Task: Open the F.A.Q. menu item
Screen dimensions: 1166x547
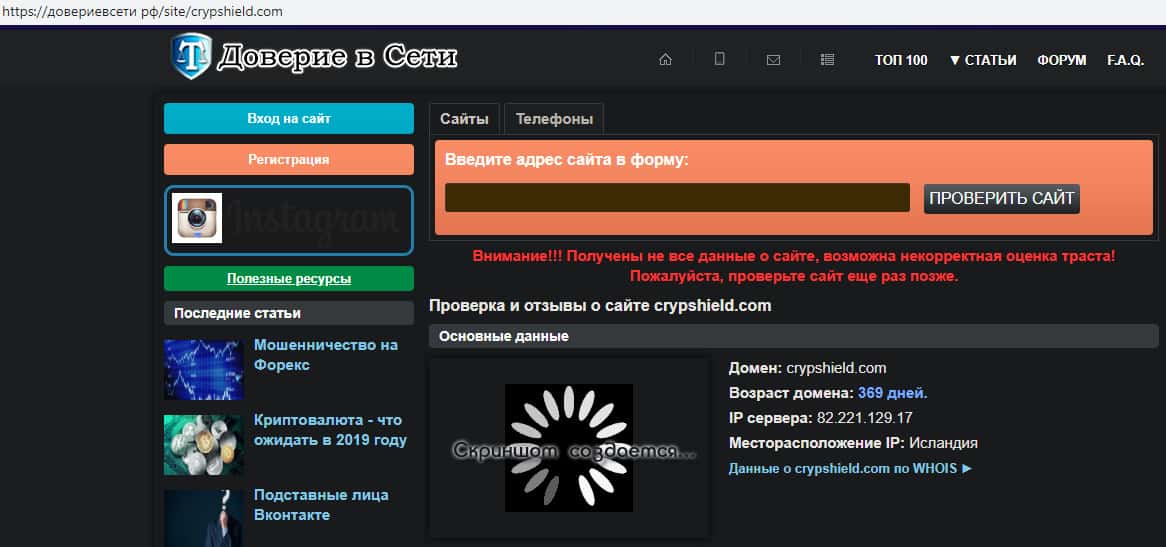Action: tap(1125, 60)
